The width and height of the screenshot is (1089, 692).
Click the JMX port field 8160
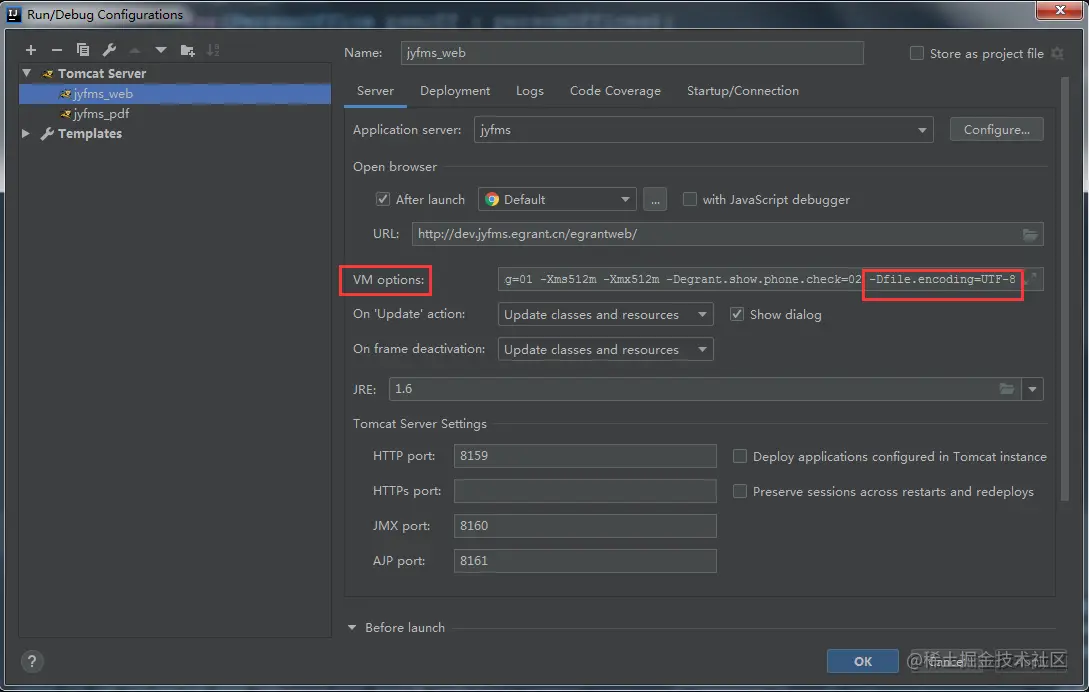(585, 526)
